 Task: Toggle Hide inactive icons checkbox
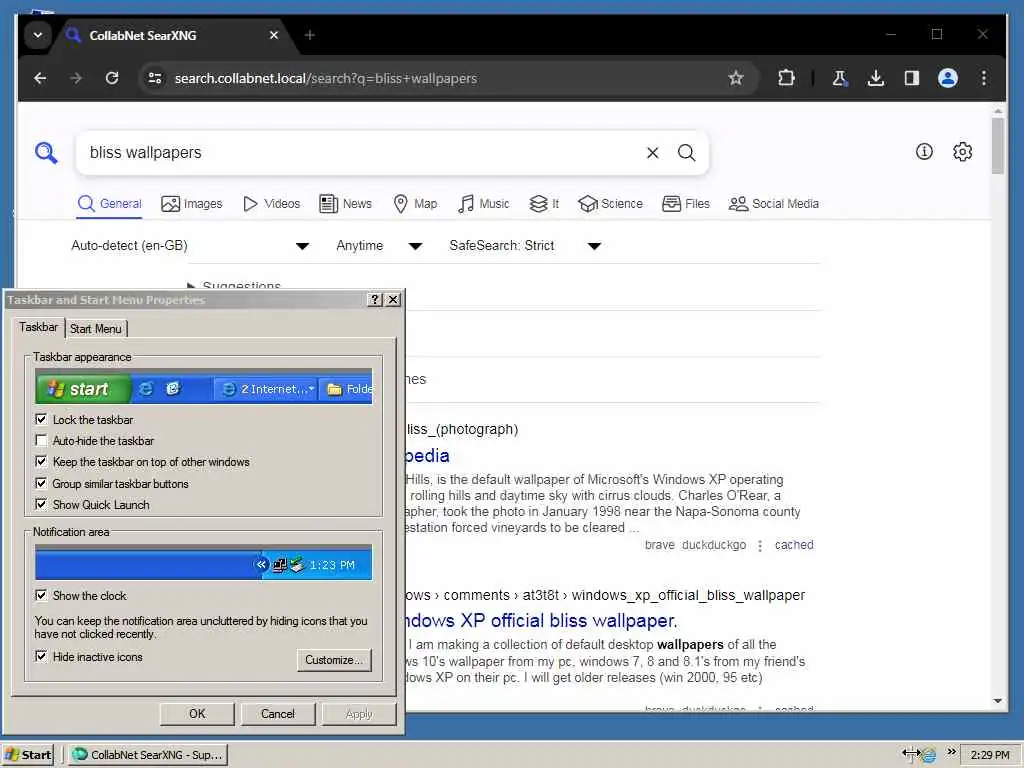pyautogui.click(x=41, y=656)
